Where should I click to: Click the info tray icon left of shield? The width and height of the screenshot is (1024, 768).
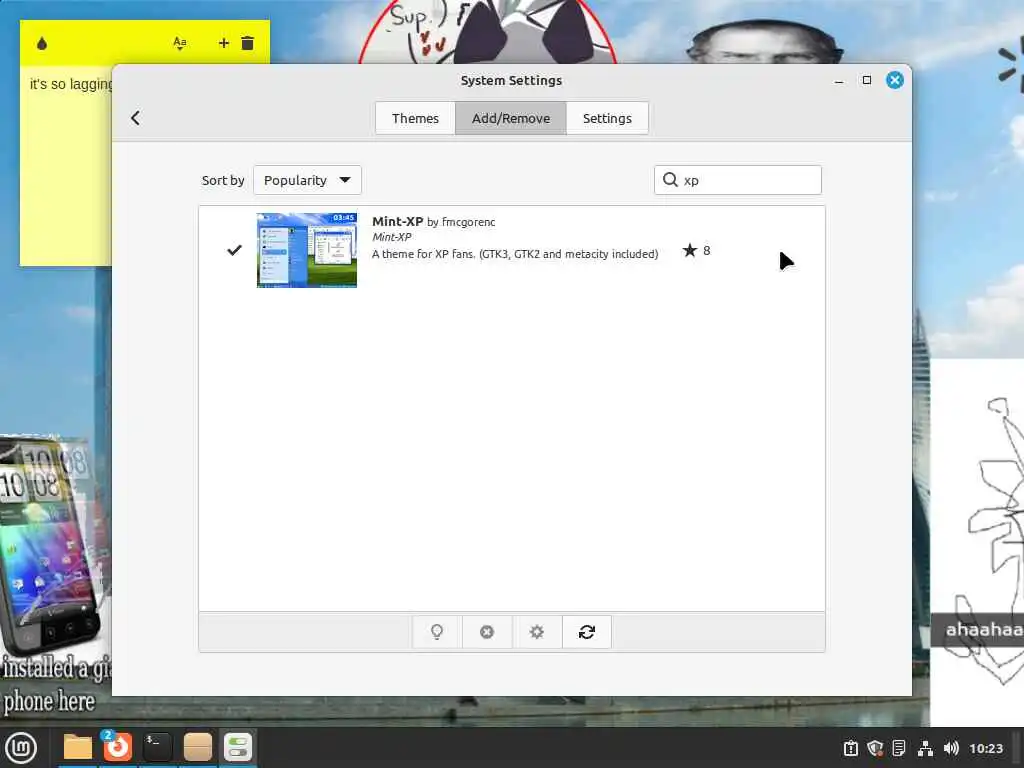(x=850, y=748)
